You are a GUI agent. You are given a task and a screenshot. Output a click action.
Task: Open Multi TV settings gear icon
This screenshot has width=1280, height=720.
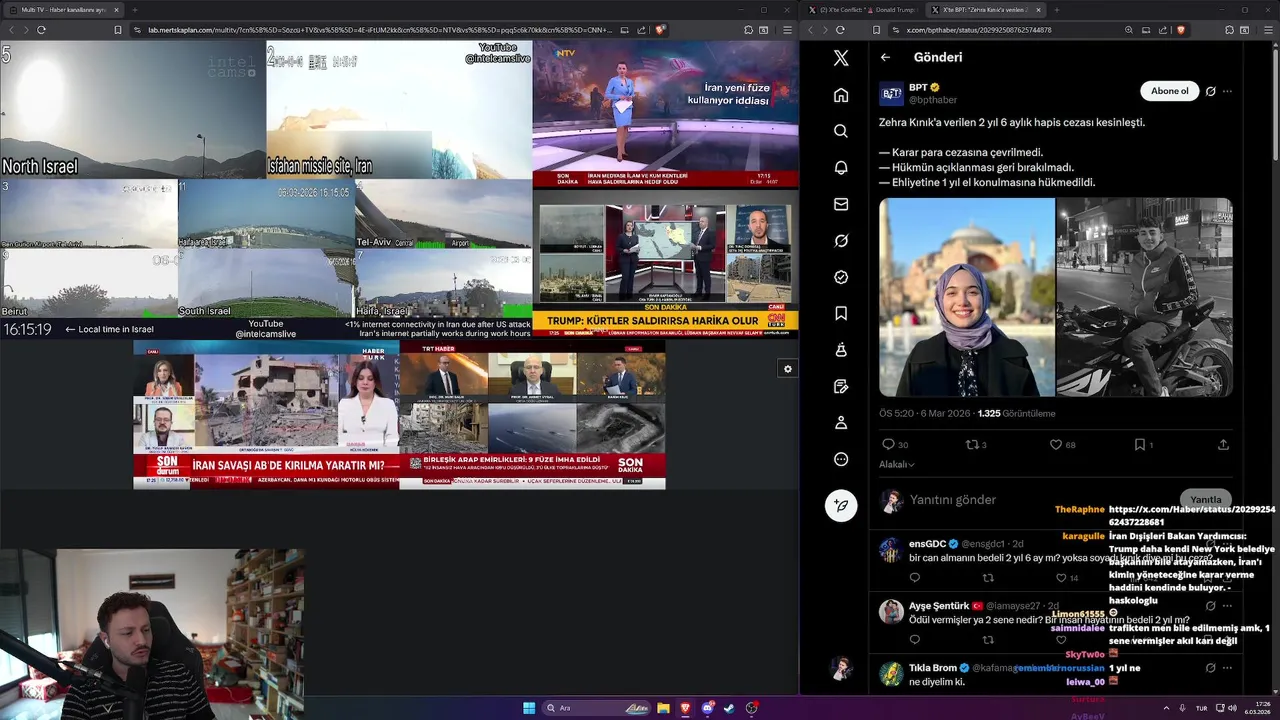[788, 369]
